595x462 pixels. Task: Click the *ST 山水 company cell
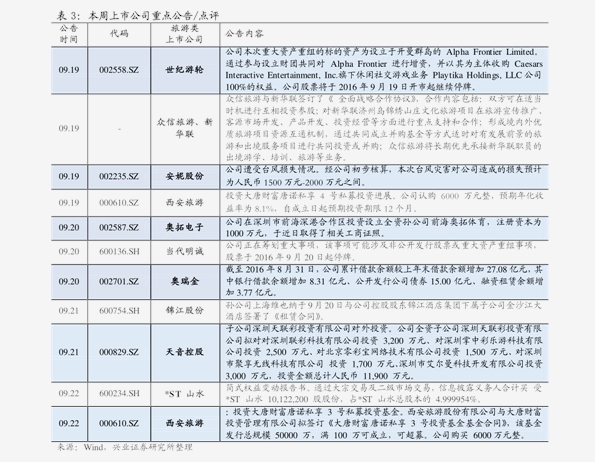point(184,394)
